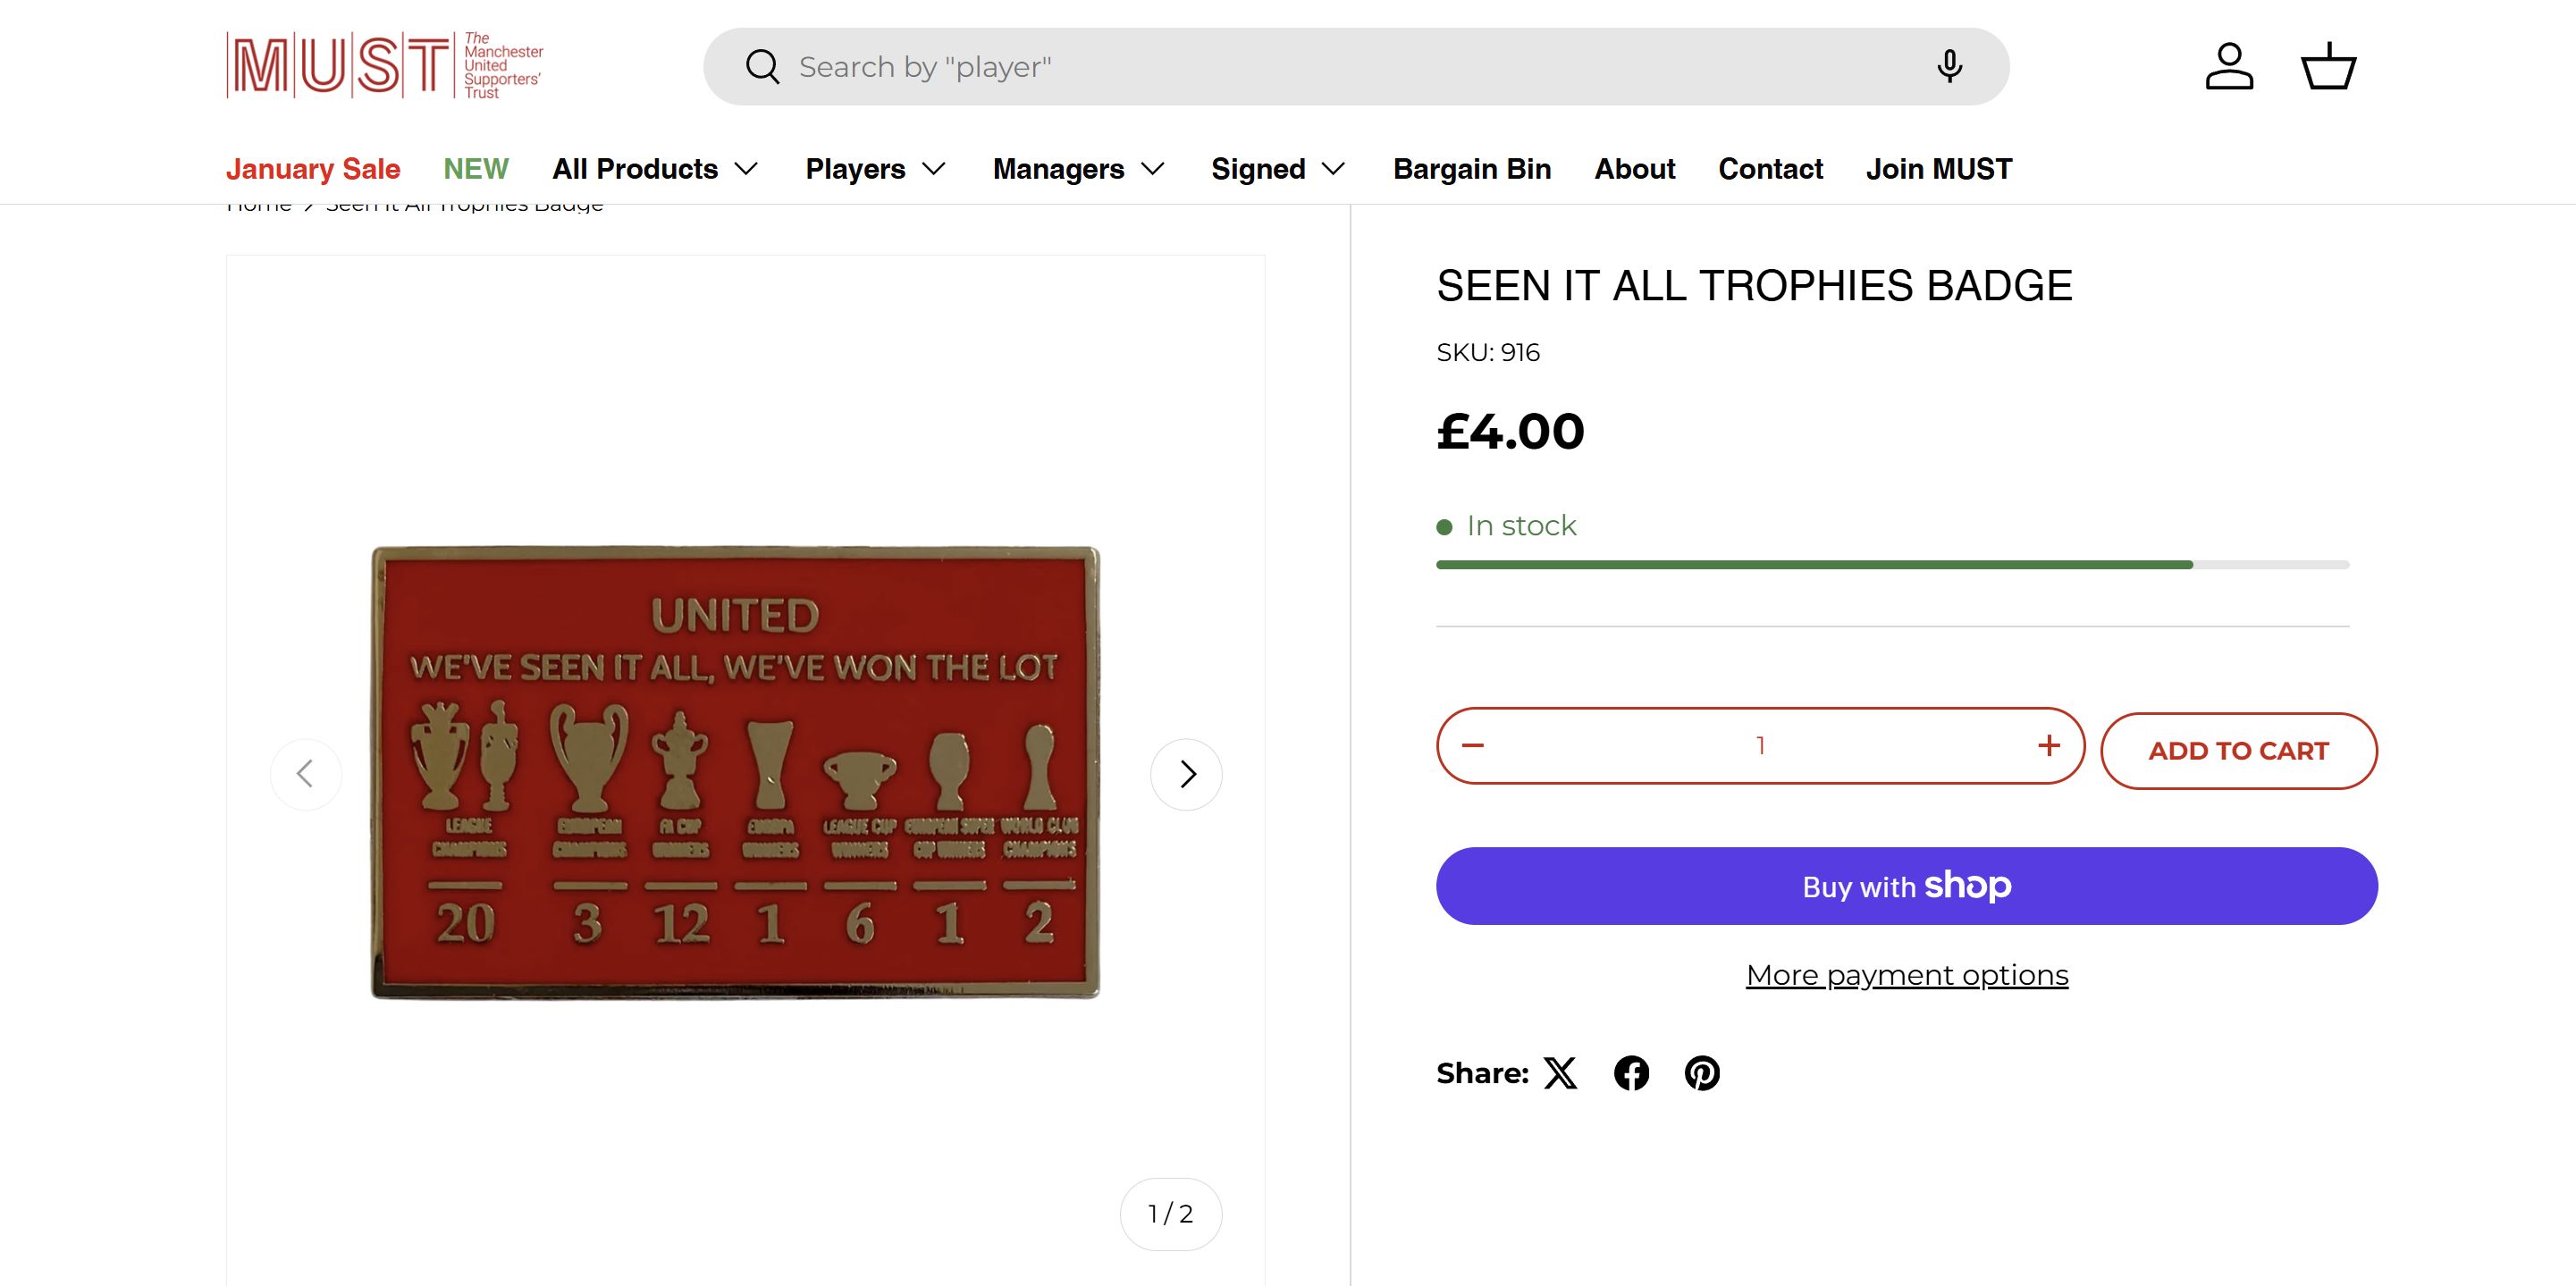Expand the All Products dropdown

click(655, 169)
